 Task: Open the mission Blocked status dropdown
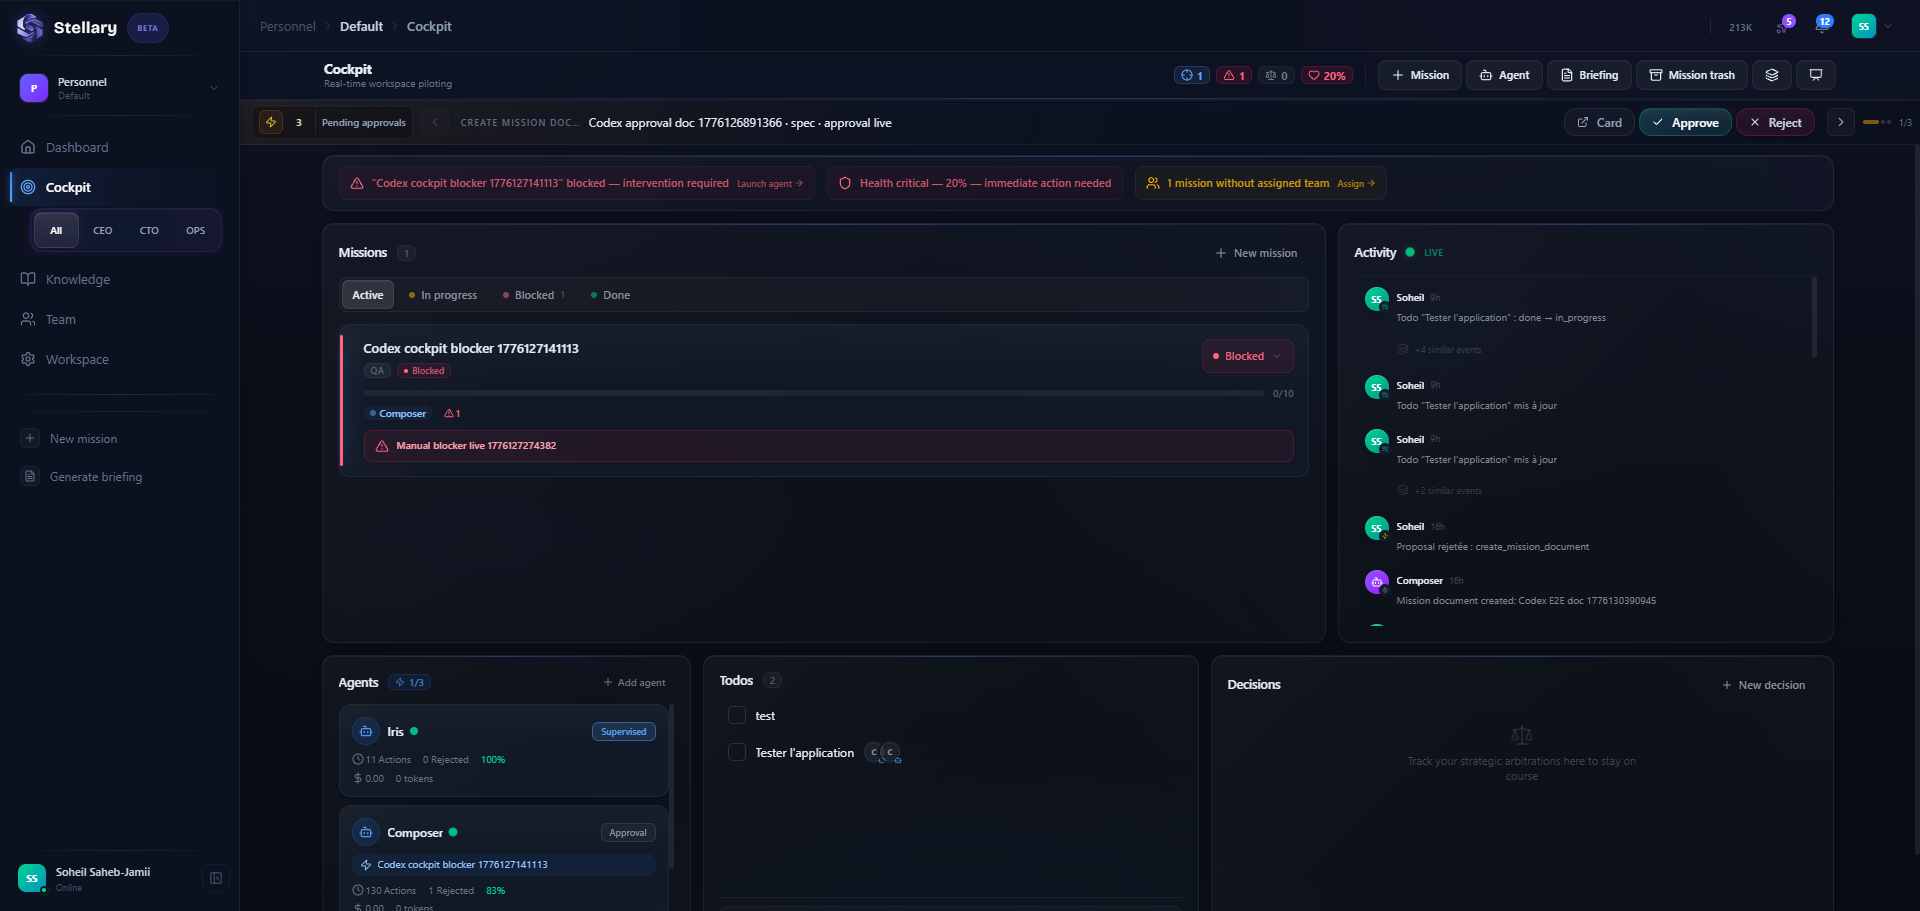click(1247, 356)
